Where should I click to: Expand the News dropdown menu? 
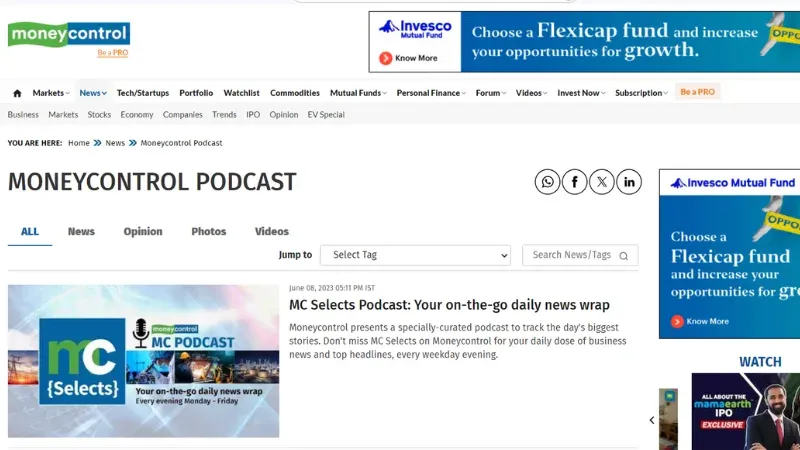93,93
